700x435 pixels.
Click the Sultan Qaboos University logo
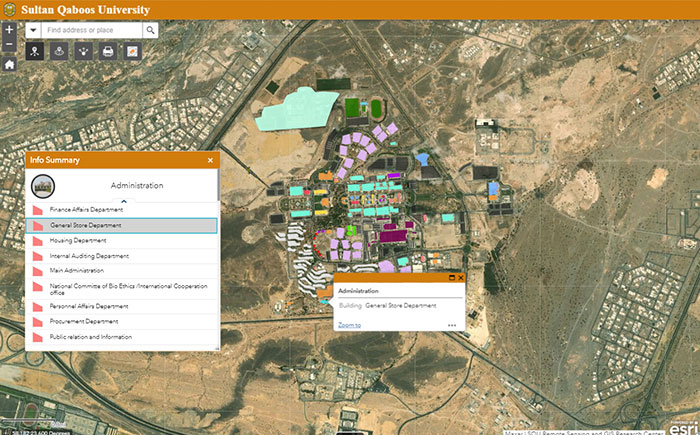(x=9, y=9)
